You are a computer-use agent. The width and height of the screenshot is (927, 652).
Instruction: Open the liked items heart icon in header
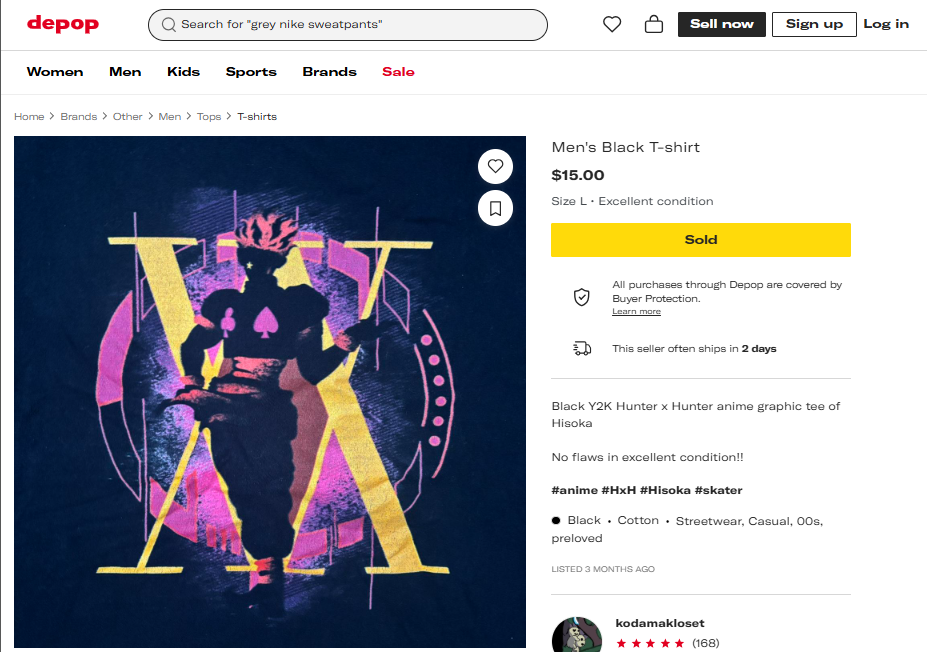point(612,24)
